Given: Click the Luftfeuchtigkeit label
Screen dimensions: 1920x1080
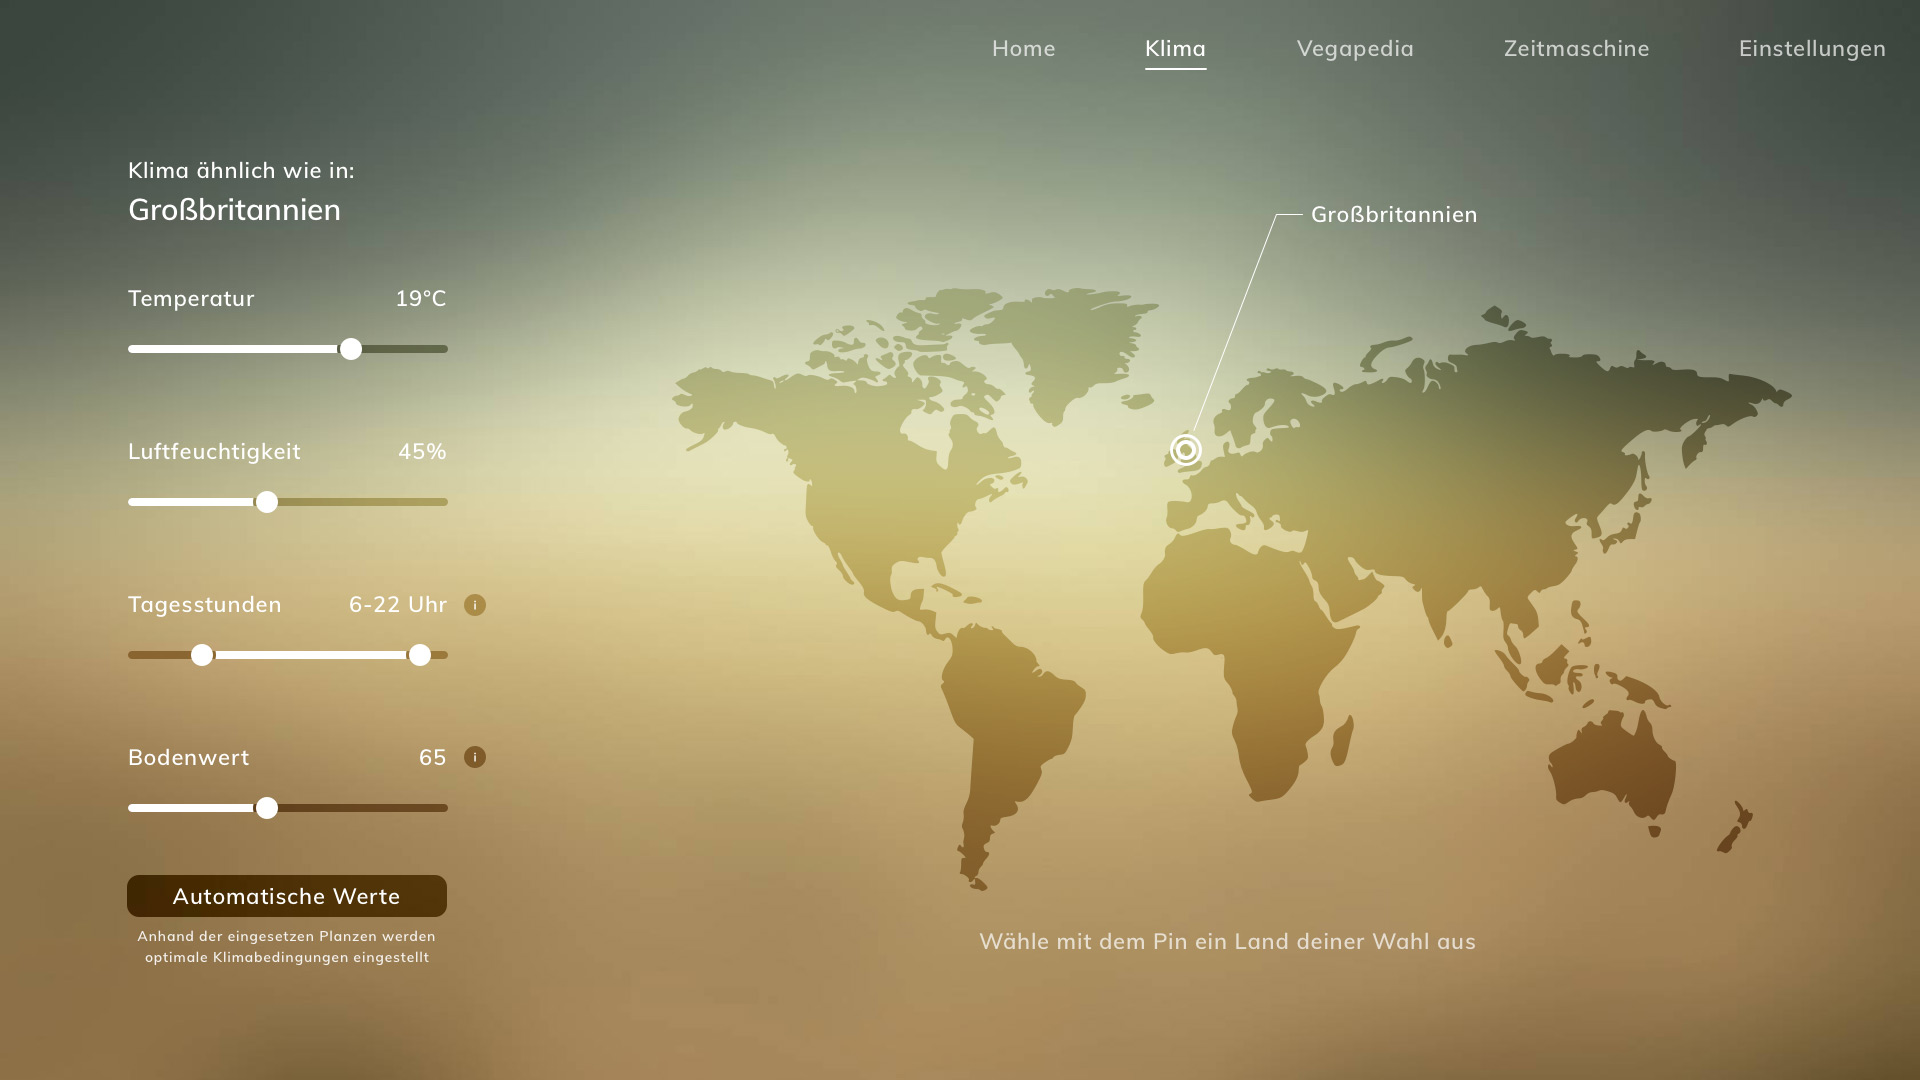Looking at the screenshot, I should pyautogui.click(x=214, y=451).
